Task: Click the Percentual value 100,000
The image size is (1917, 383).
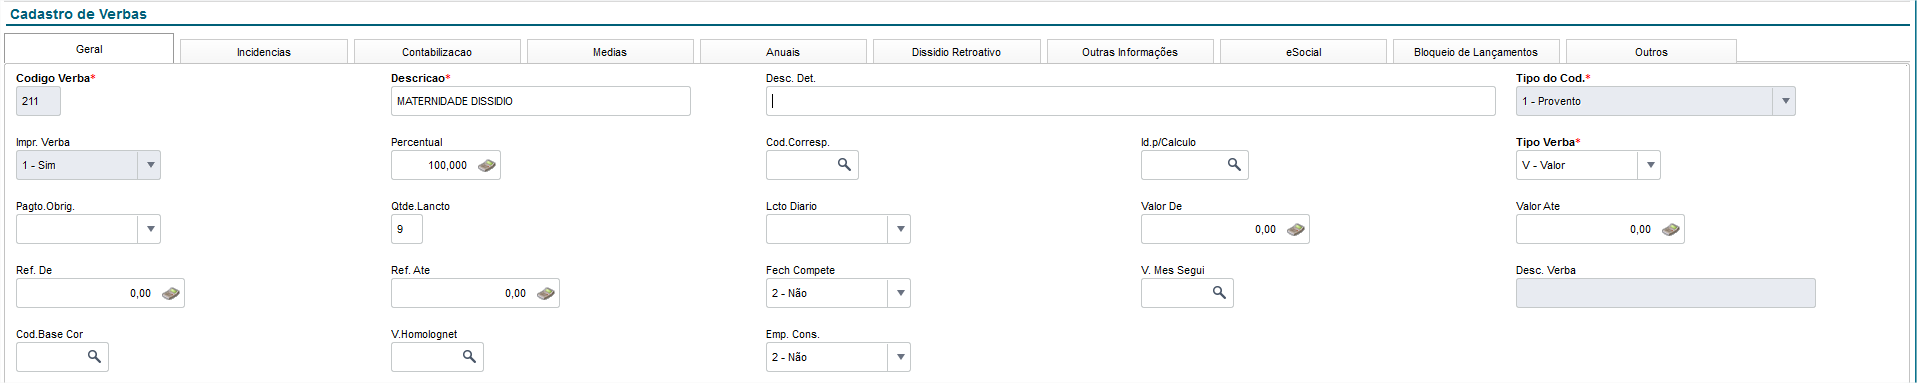Action: 447,165
